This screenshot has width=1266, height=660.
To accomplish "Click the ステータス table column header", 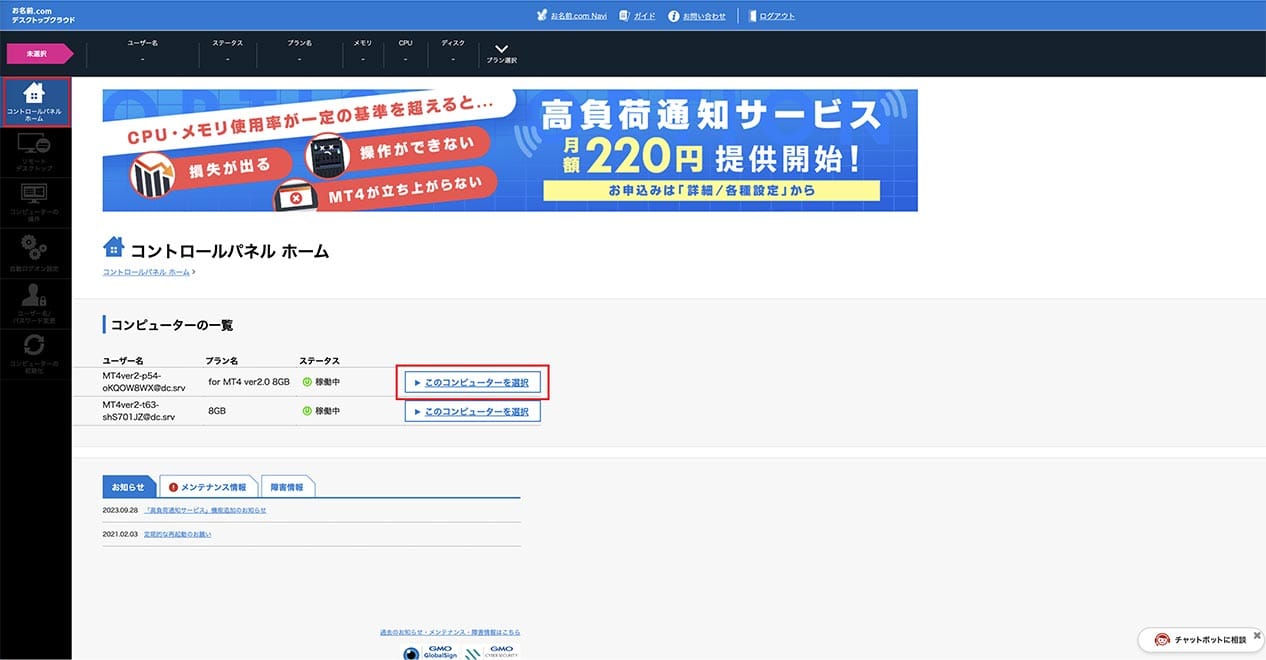I will tap(319, 360).
